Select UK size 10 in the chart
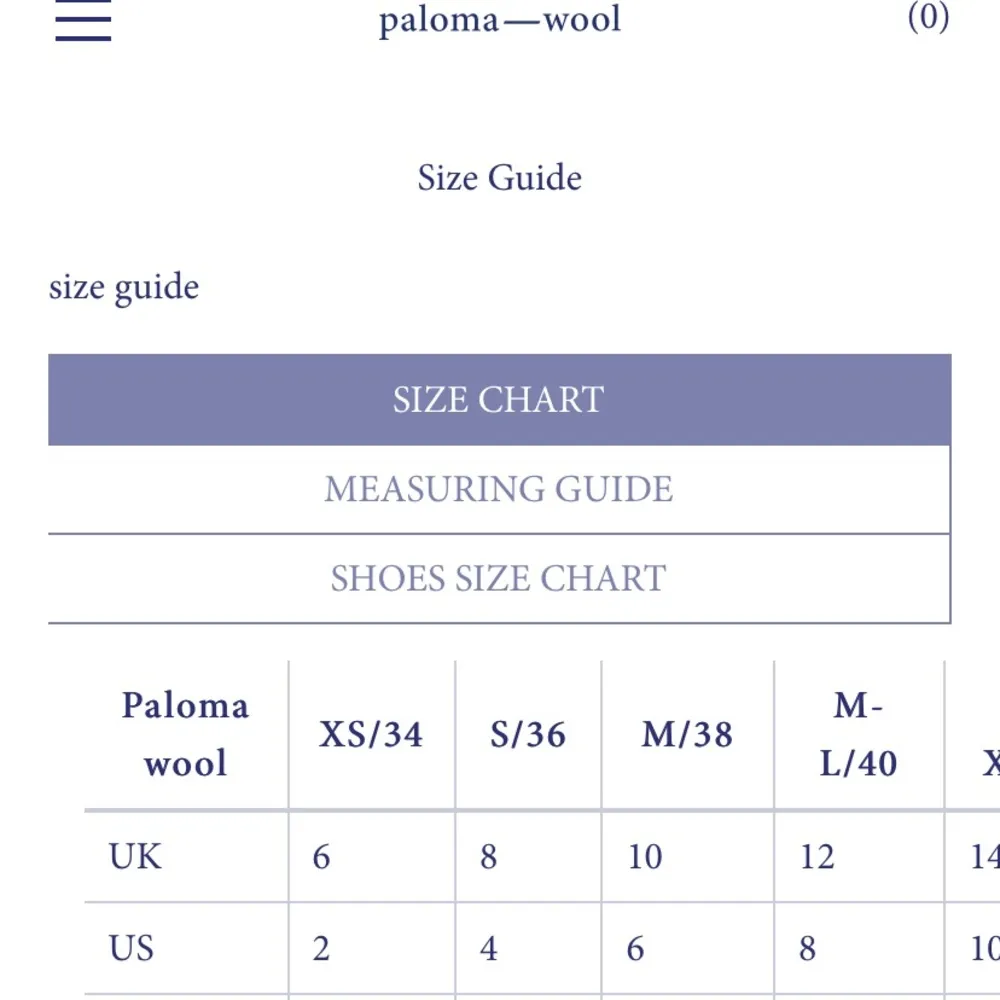Viewport: 1000px width, 1000px height. pyautogui.click(x=645, y=857)
